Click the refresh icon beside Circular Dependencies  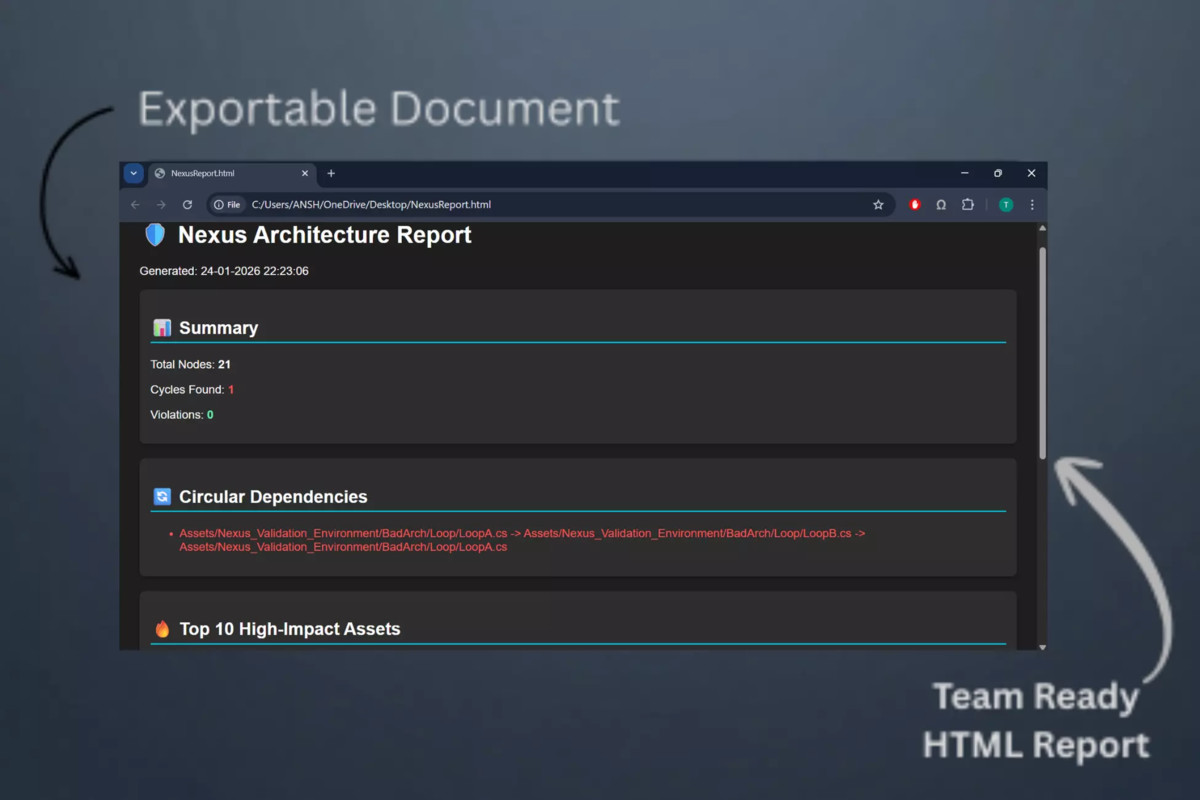162,497
